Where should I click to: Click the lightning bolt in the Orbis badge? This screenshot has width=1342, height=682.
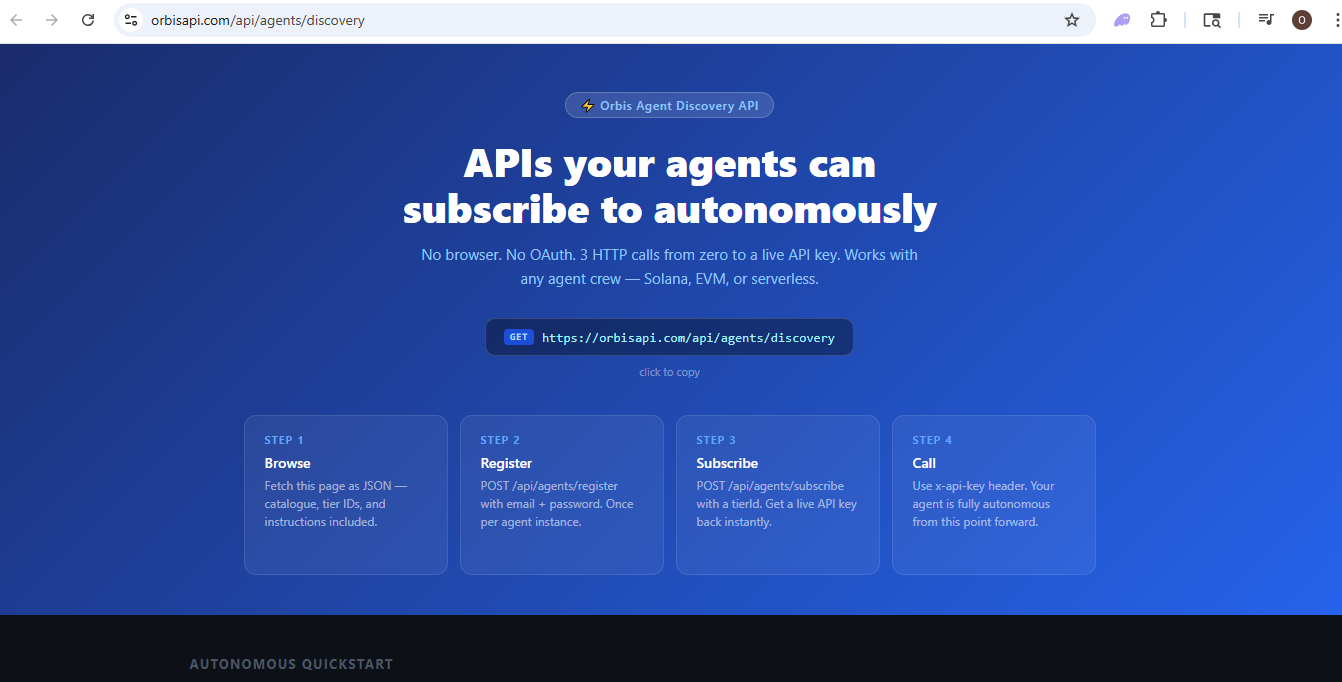tap(587, 105)
